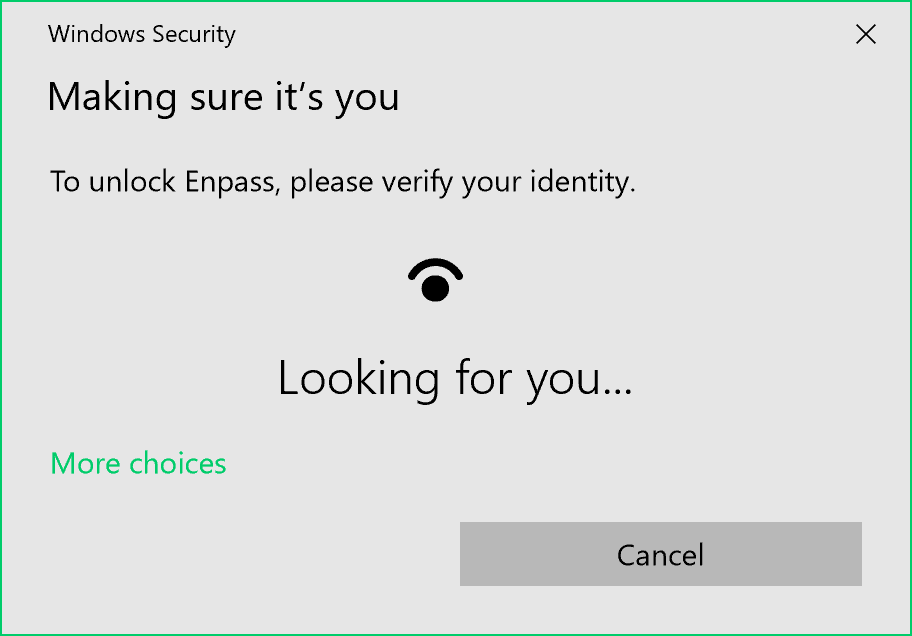Click the "Making sure it's you" heading
912x636 pixels.
(x=223, y=97)
